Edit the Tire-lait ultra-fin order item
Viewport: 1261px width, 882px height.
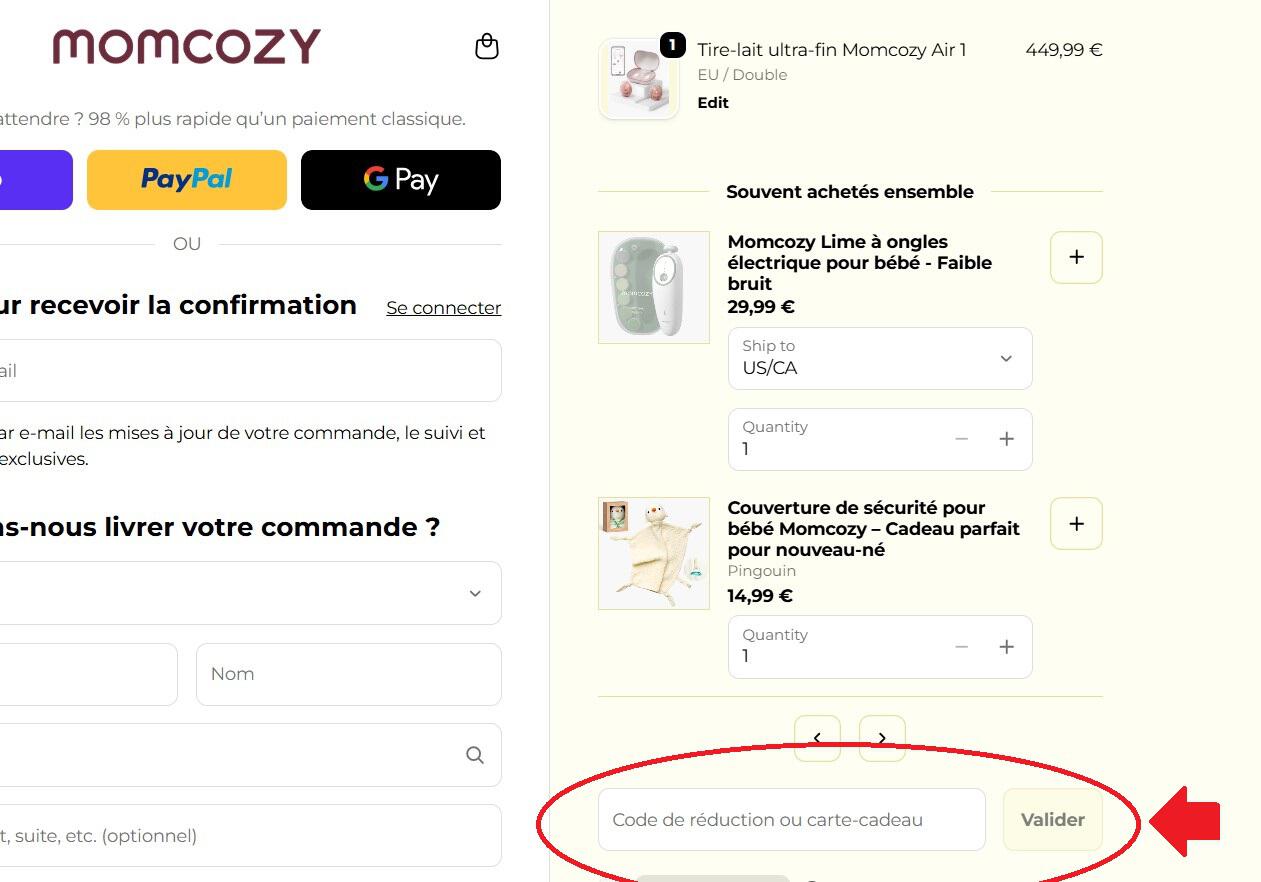712,102
